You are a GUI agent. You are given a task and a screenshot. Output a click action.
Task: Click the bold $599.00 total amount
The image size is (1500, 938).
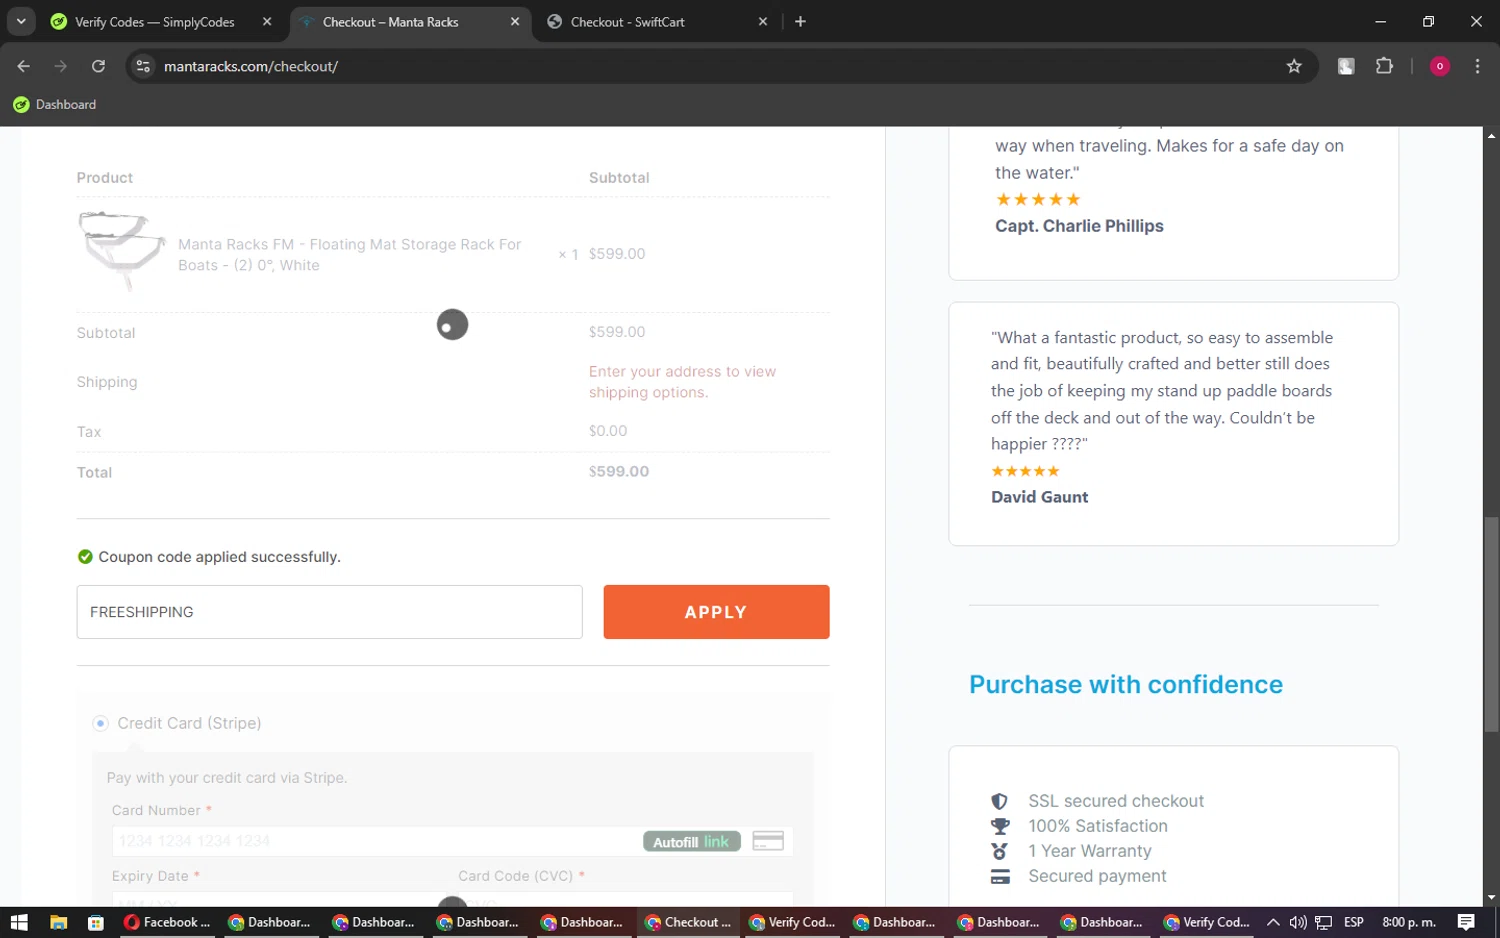pos(619,472)
